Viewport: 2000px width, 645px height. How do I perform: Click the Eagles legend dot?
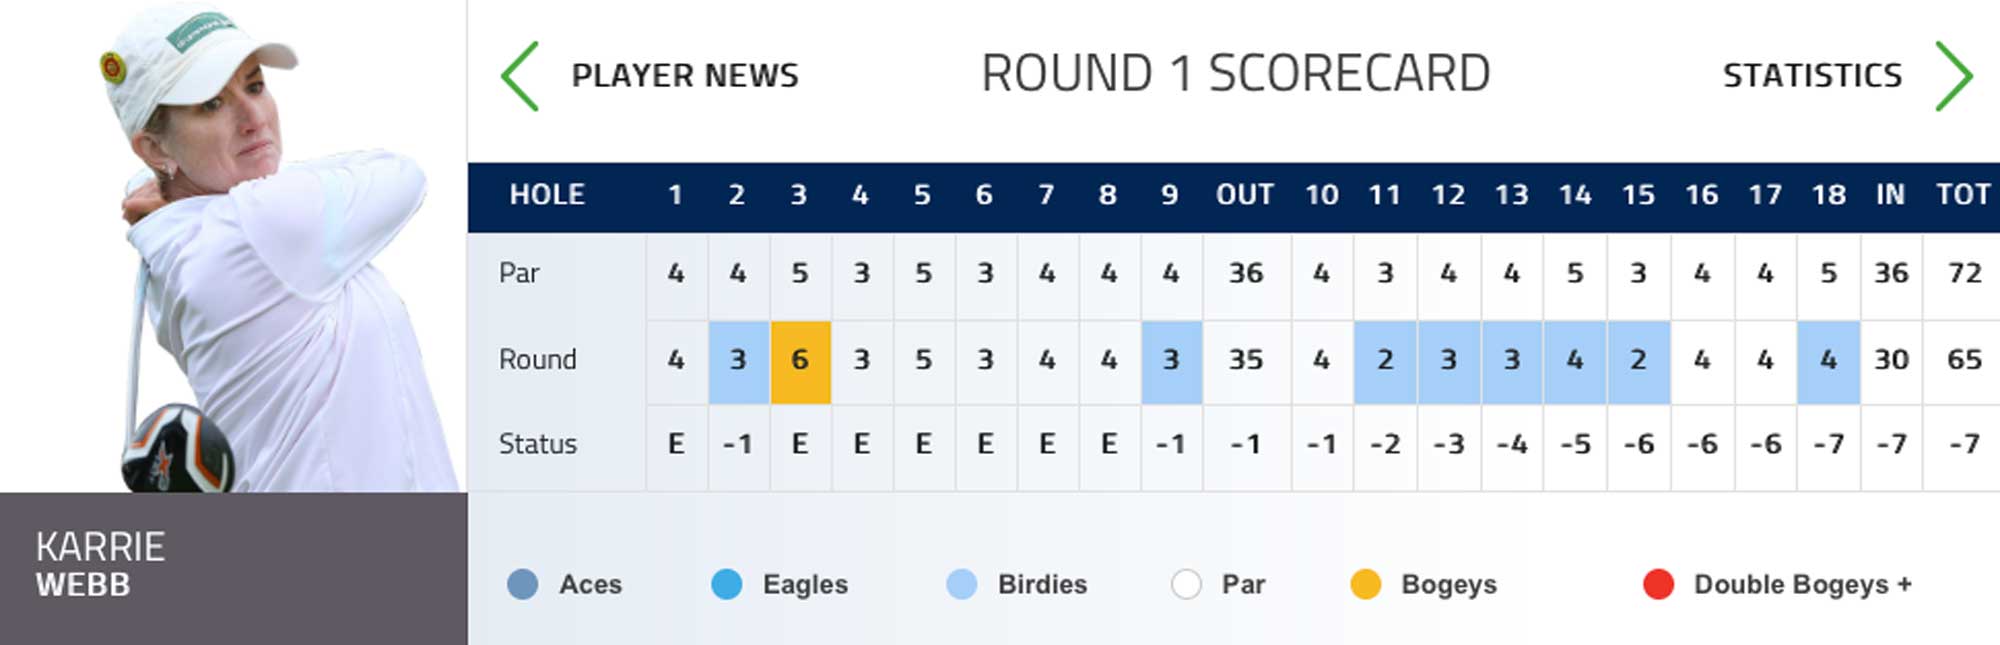coord(727,584)
